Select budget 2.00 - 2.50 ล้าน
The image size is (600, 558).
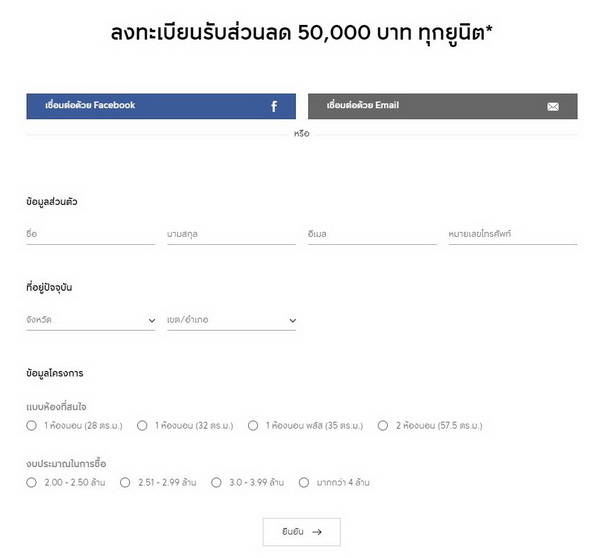(x=32, y=482)
